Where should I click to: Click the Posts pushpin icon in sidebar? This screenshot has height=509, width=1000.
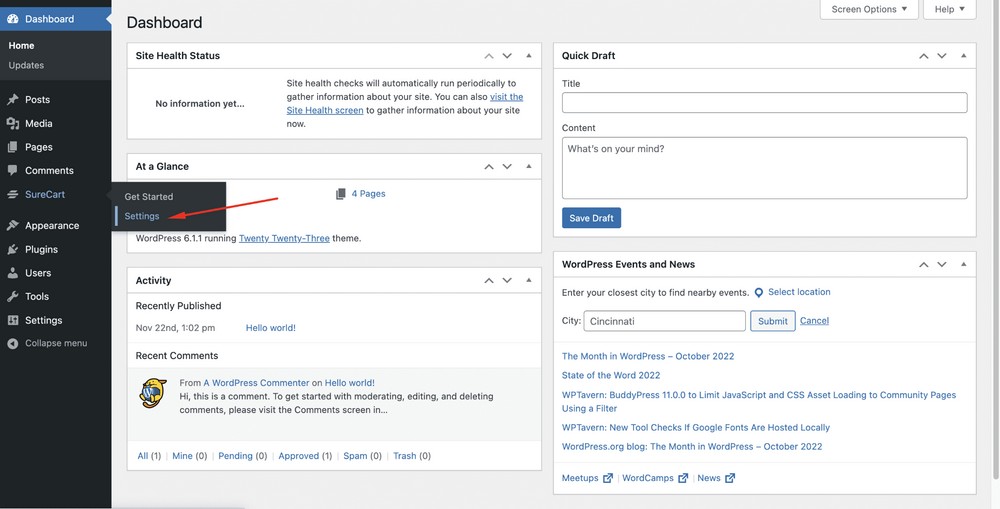tap(13, 100)
